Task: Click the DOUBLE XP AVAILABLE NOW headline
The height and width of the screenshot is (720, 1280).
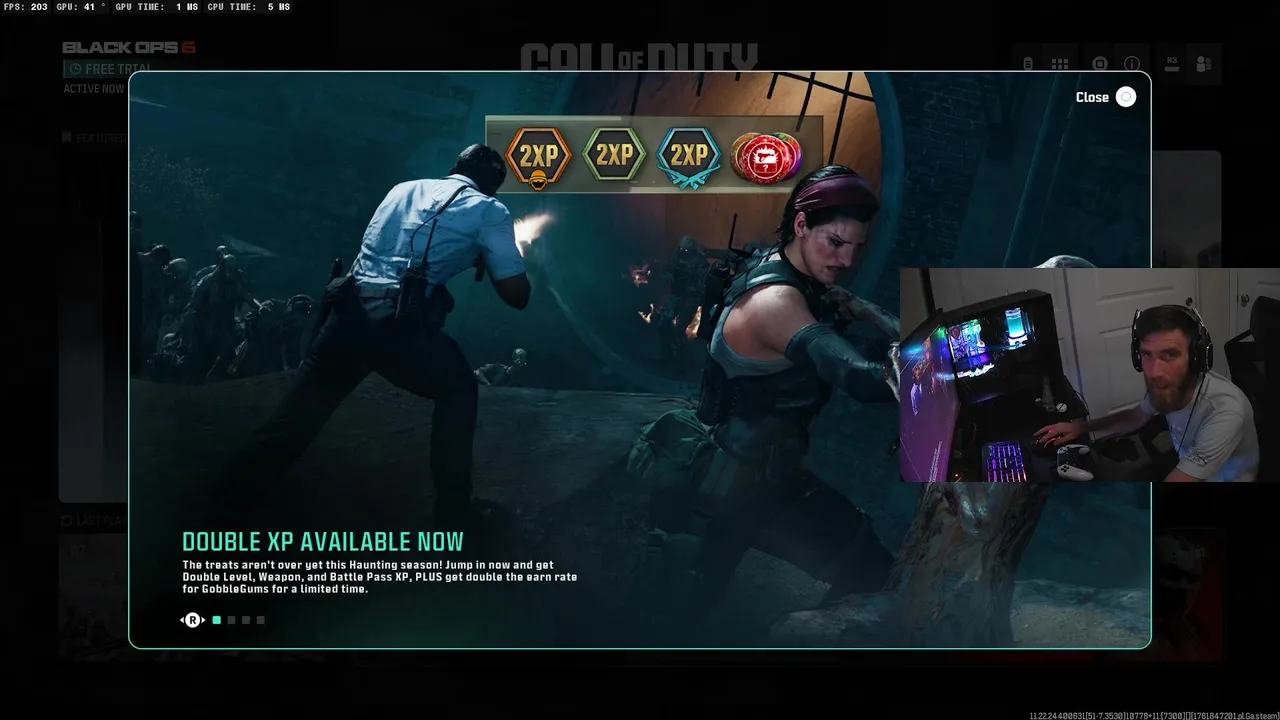Action: [x=323, y=542]
